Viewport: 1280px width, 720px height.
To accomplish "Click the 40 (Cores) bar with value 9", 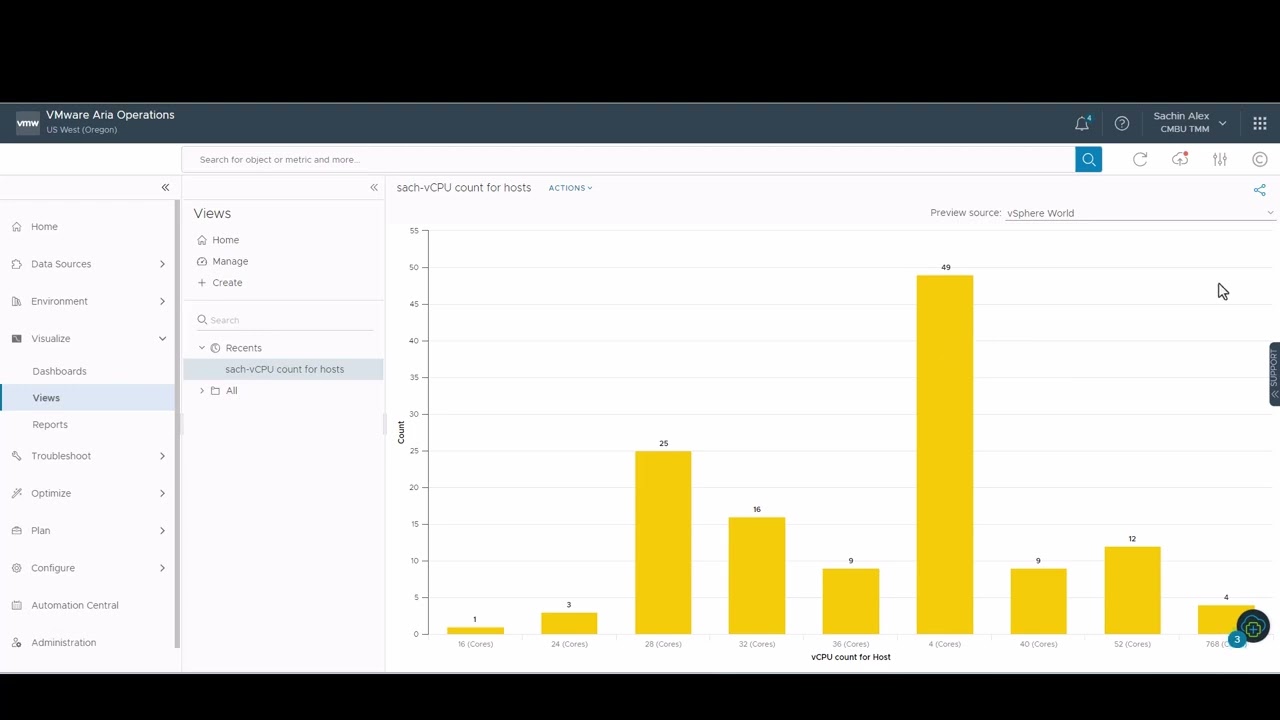I will tap(1038, 601).
